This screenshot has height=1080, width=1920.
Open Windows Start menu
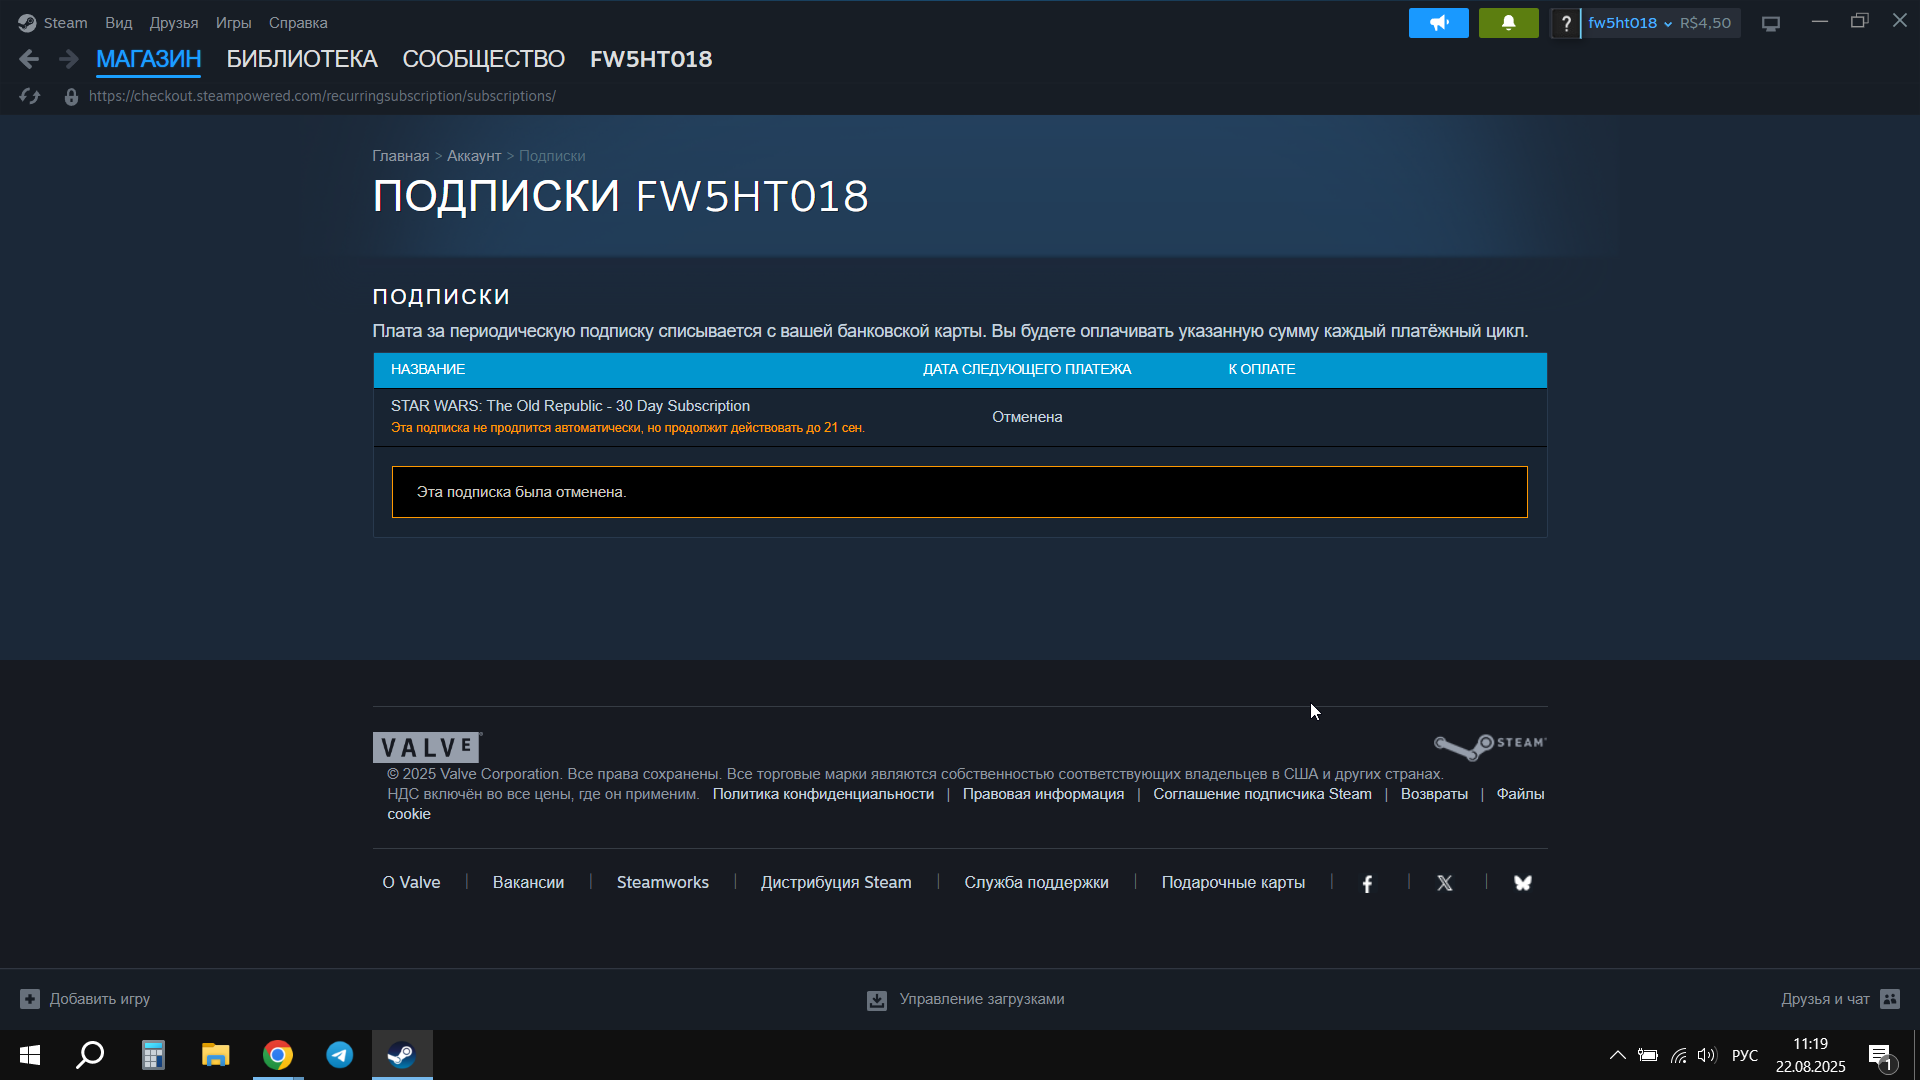[30, 1055]
